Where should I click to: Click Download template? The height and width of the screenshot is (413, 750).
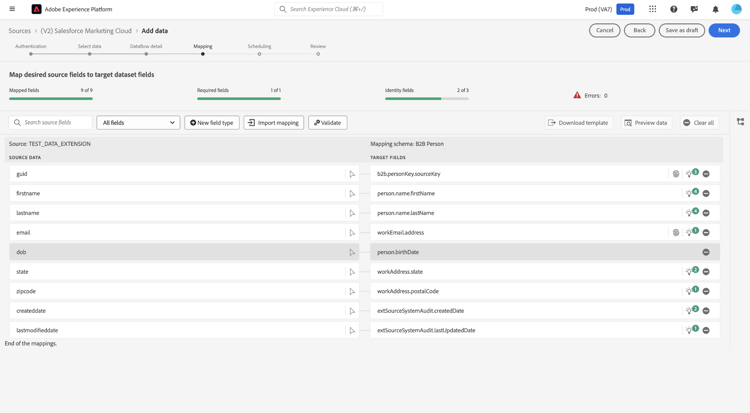[x=579, y=123]
